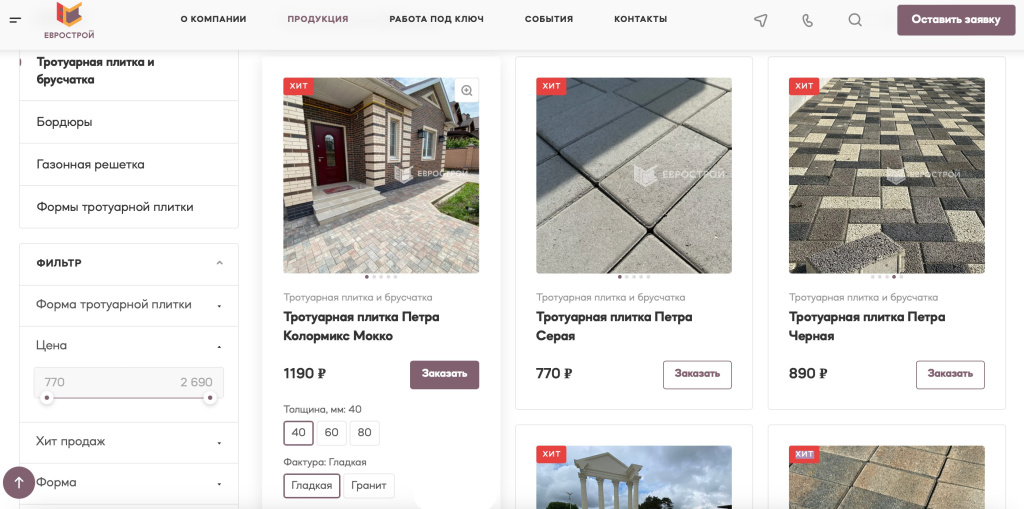Open search via magnifier icon

coord(855,20)
